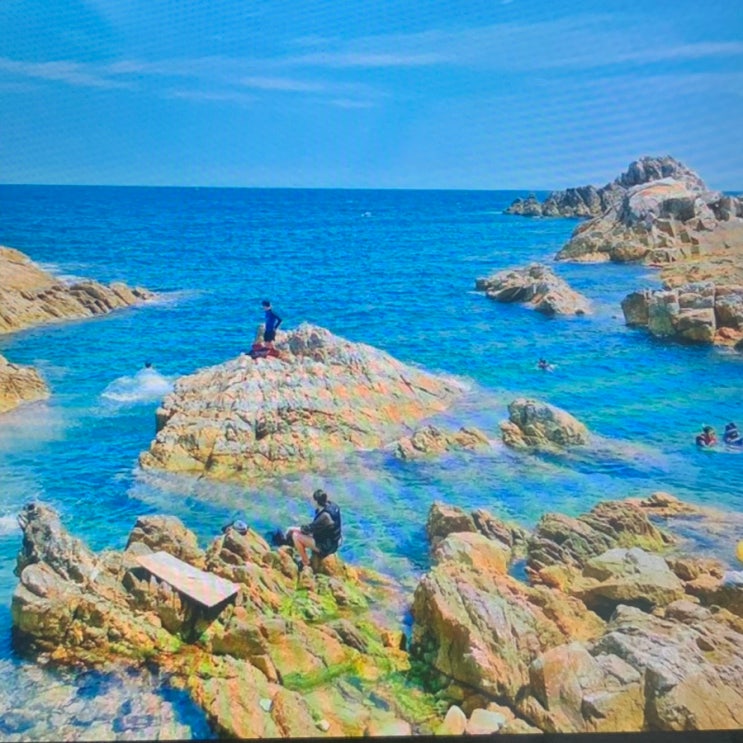Click the displayed rocky coastline photo
This screenshot has height=743, width=743.
[372, 369]
